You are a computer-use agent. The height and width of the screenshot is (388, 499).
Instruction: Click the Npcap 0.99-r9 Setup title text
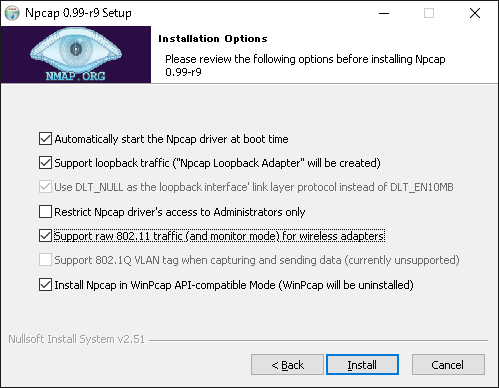click(x=78, y=13)
